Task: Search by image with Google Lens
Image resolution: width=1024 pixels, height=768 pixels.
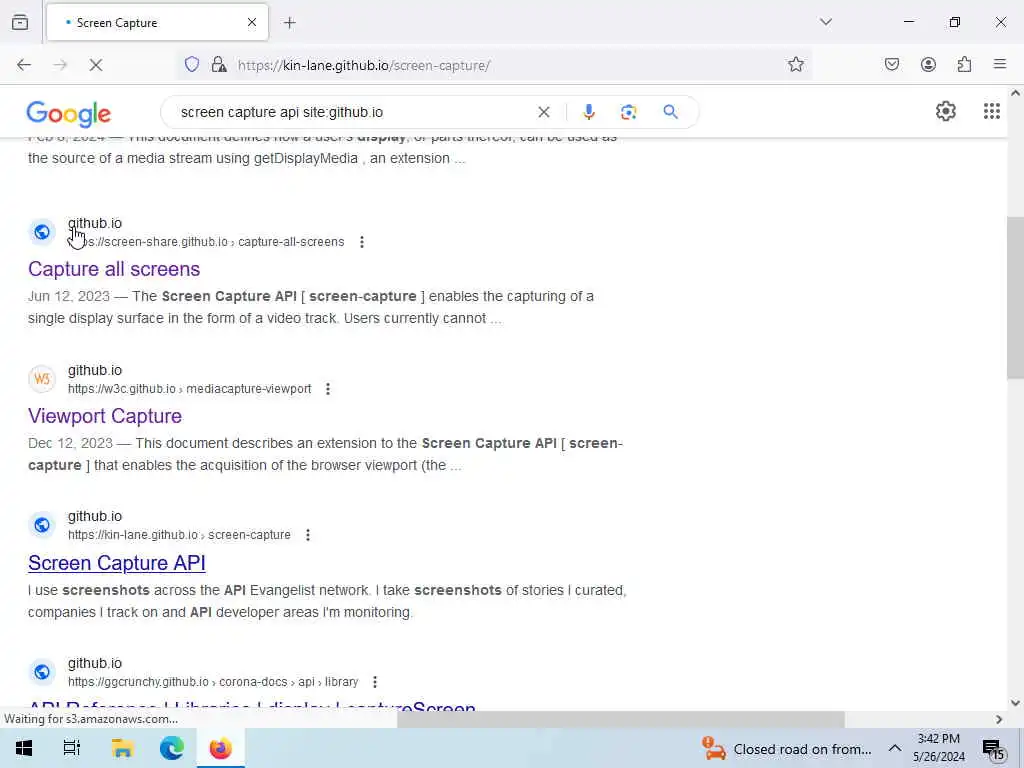Action: [628, 112]
